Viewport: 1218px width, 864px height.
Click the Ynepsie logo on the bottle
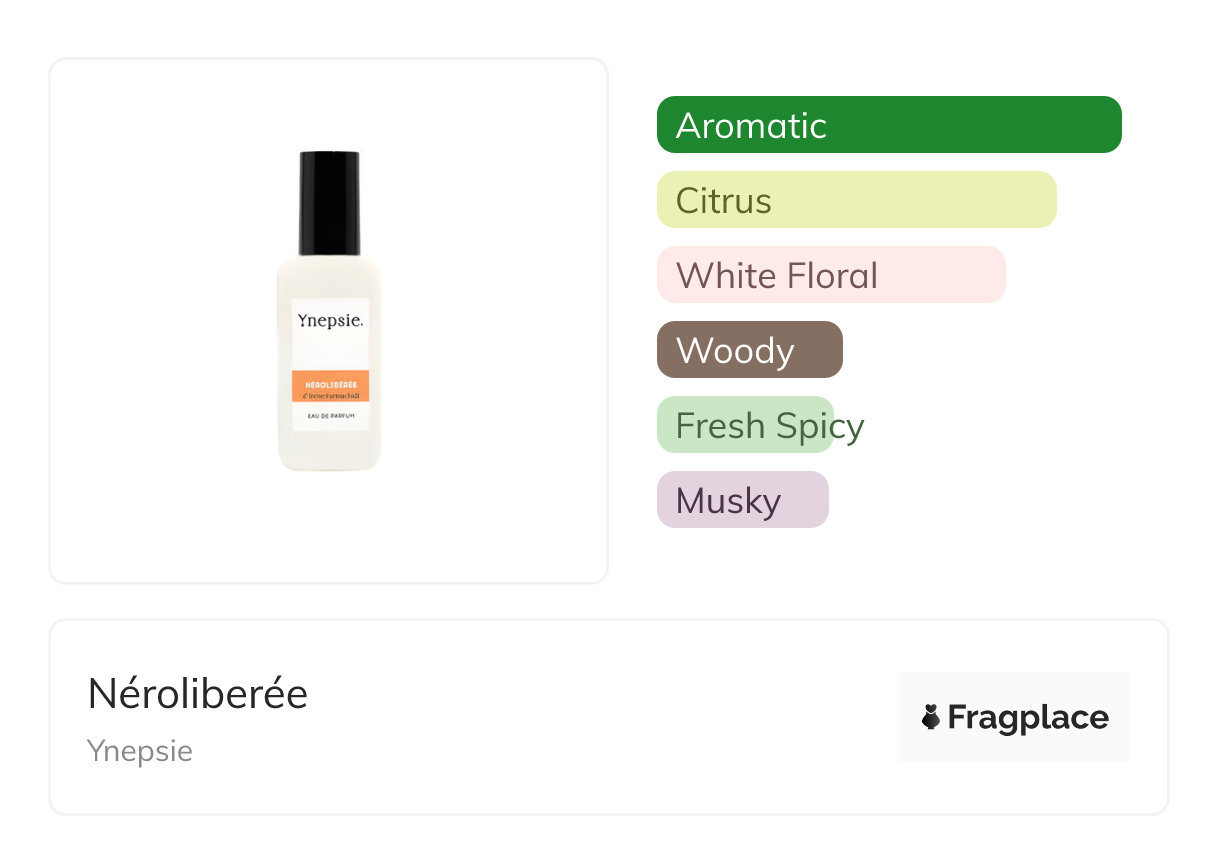pos(330,321)
